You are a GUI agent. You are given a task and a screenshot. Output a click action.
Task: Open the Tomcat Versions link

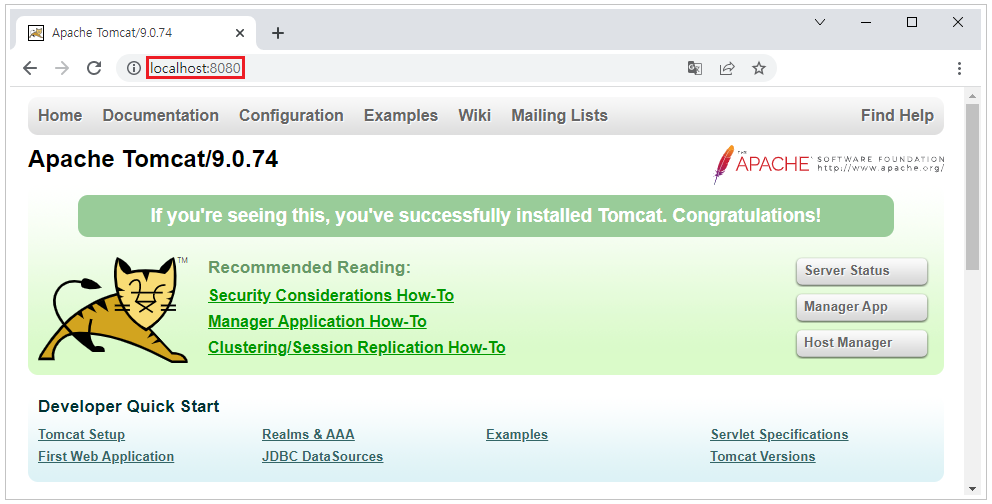(762, 456)
